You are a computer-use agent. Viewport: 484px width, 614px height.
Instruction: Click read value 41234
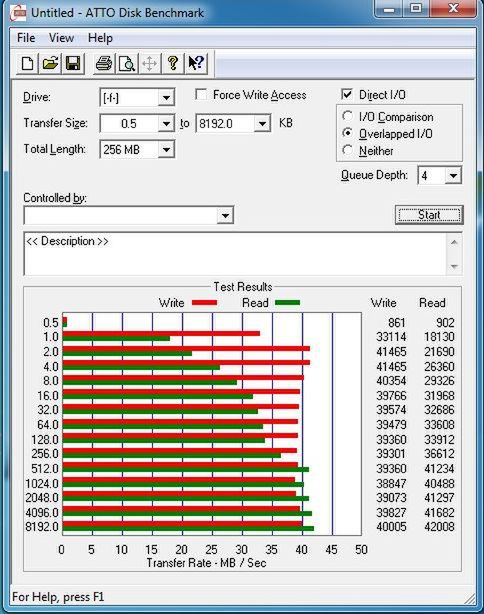tap(439, 468)
